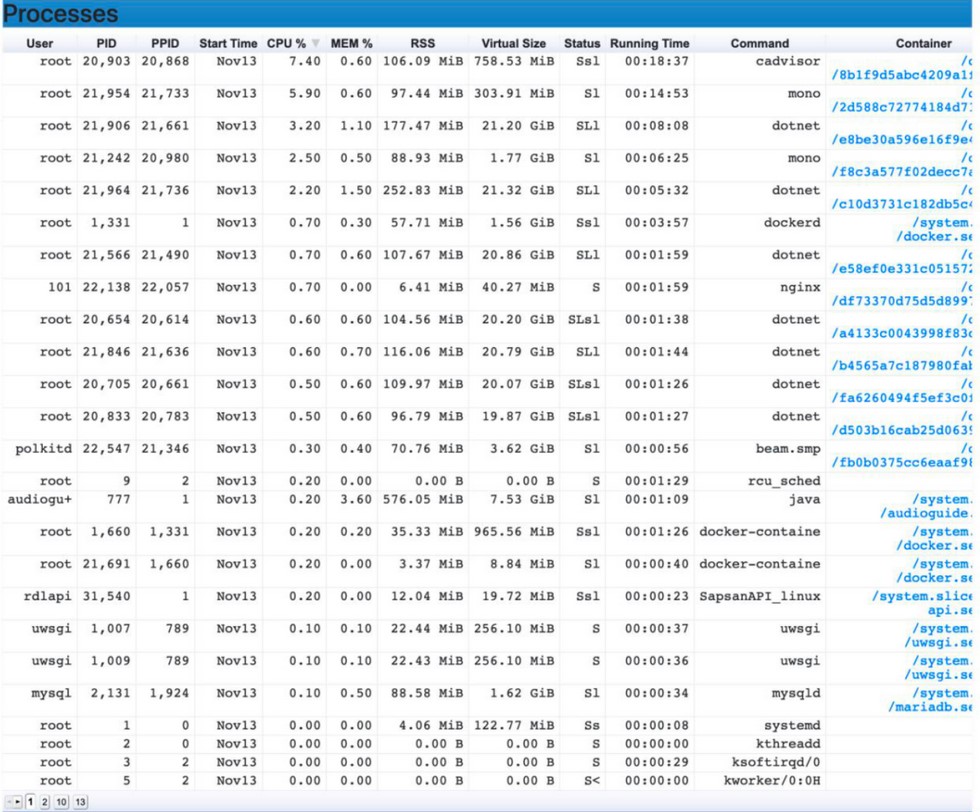Sort by RSS column header

[x=422, y=43]
